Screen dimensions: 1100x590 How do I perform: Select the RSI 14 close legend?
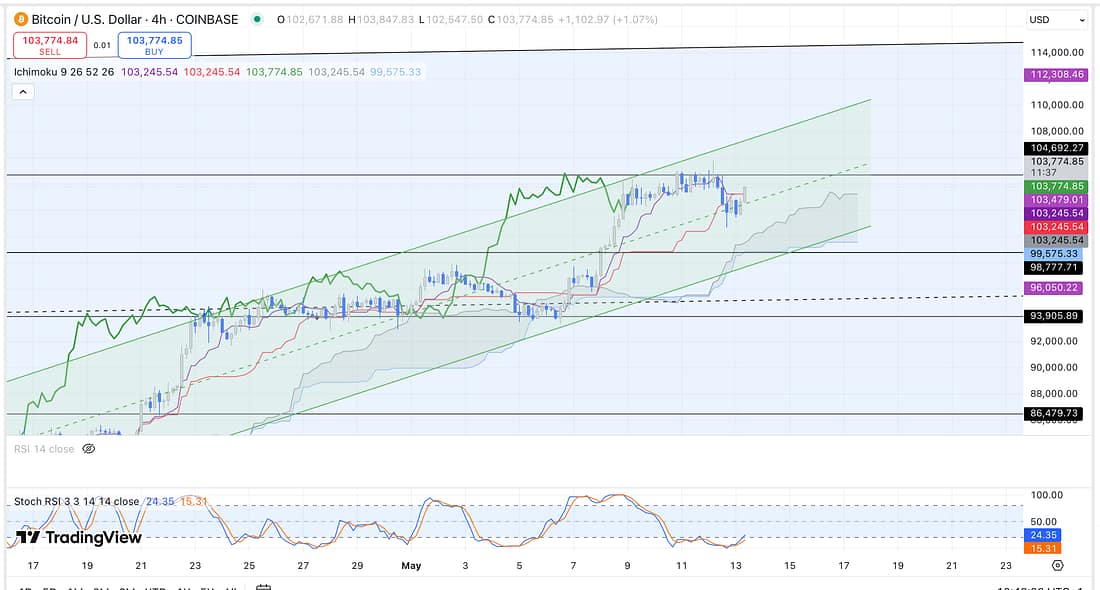(x=44, y=449)
